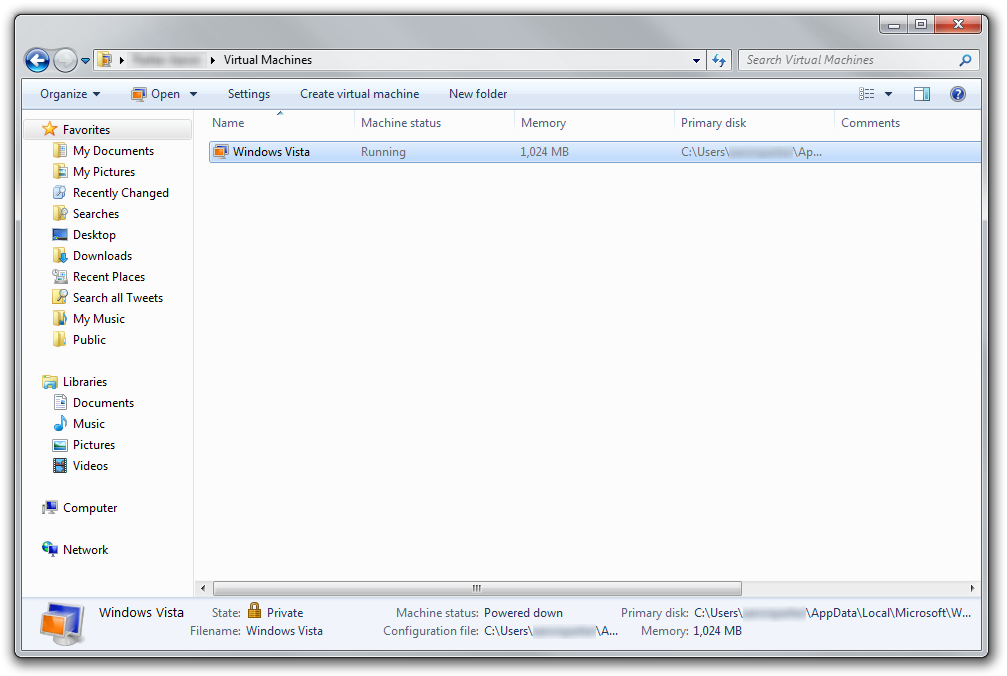Open the Pictures library
Screen dimensions: 1007x676
click(94, 445)
